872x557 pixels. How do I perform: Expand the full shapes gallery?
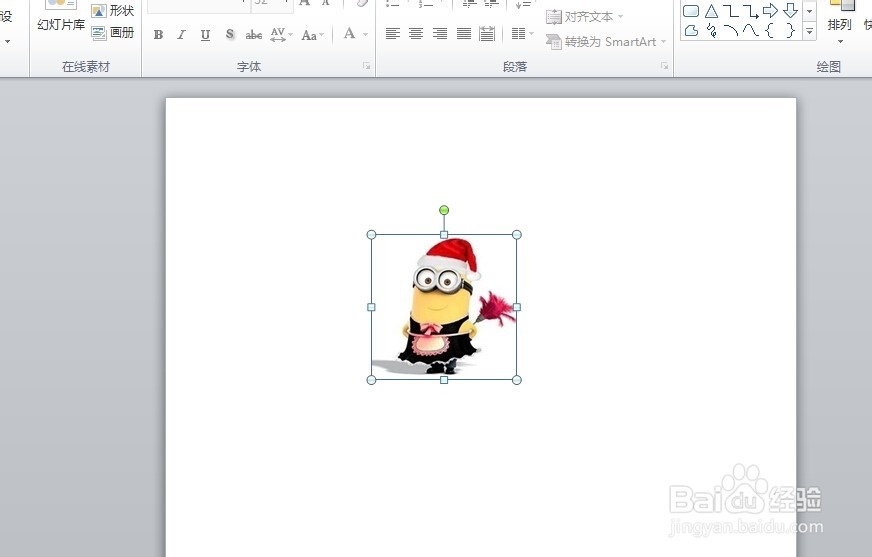tap(810, 32)
